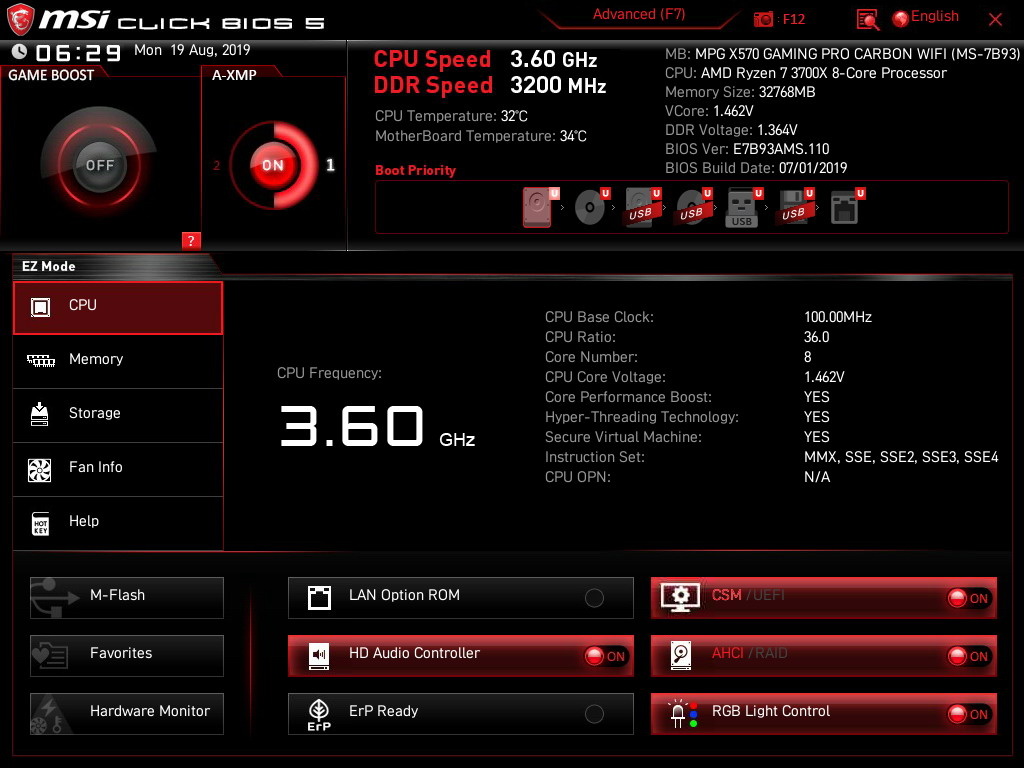Switch to Advanced (F7) mode
This screenshot has width=1024, height=768.
(639, 14)
